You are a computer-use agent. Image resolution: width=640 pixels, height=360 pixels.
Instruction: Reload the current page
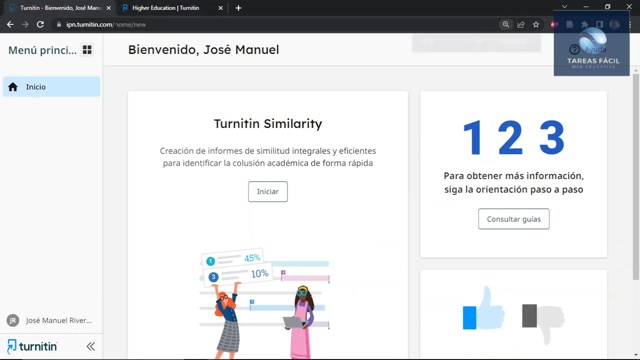click(x=40, y=24)
